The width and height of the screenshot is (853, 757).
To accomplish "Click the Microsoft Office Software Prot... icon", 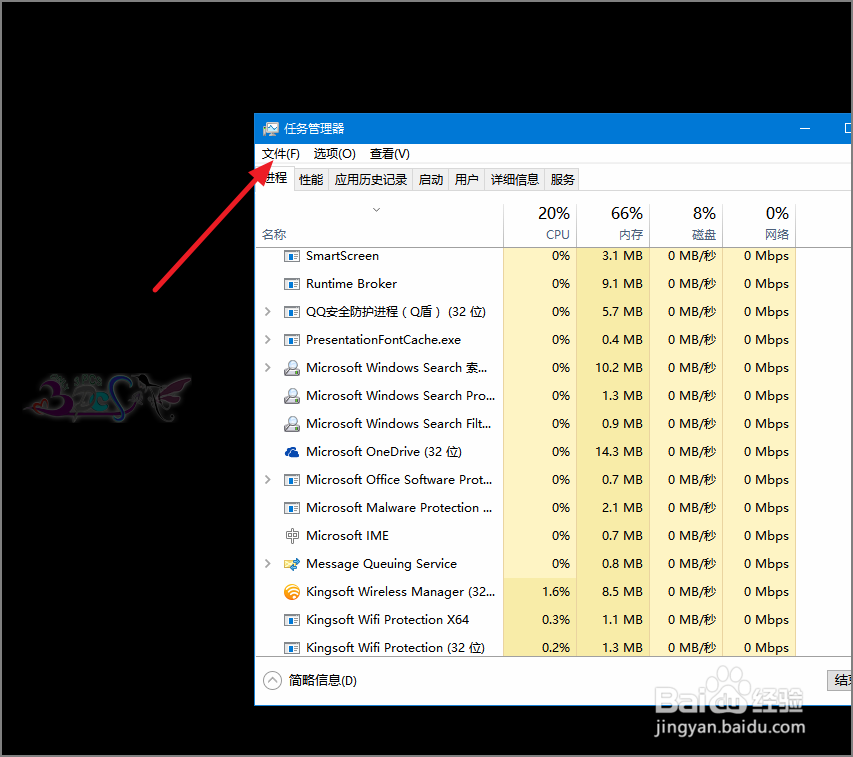I will point(292,480).
